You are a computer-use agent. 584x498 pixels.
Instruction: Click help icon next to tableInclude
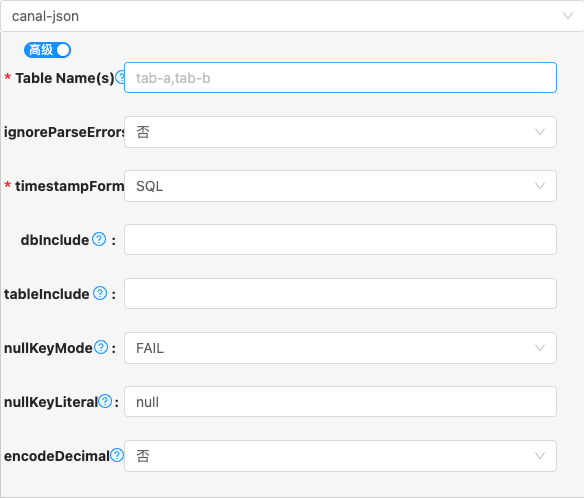click(x=100, y=293)
